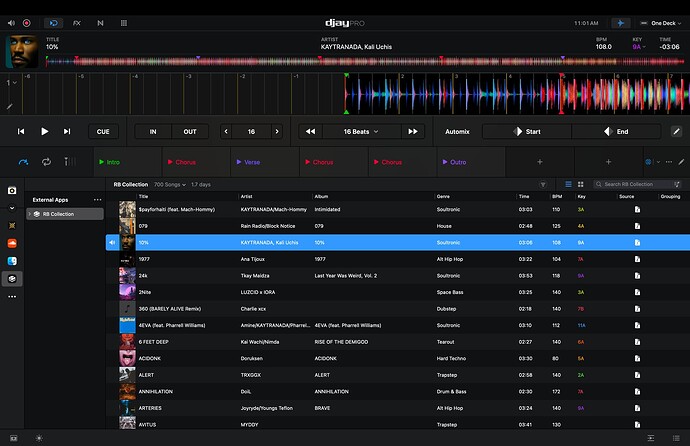Click the preview speaker icon on the 10% row

[112, 242]
